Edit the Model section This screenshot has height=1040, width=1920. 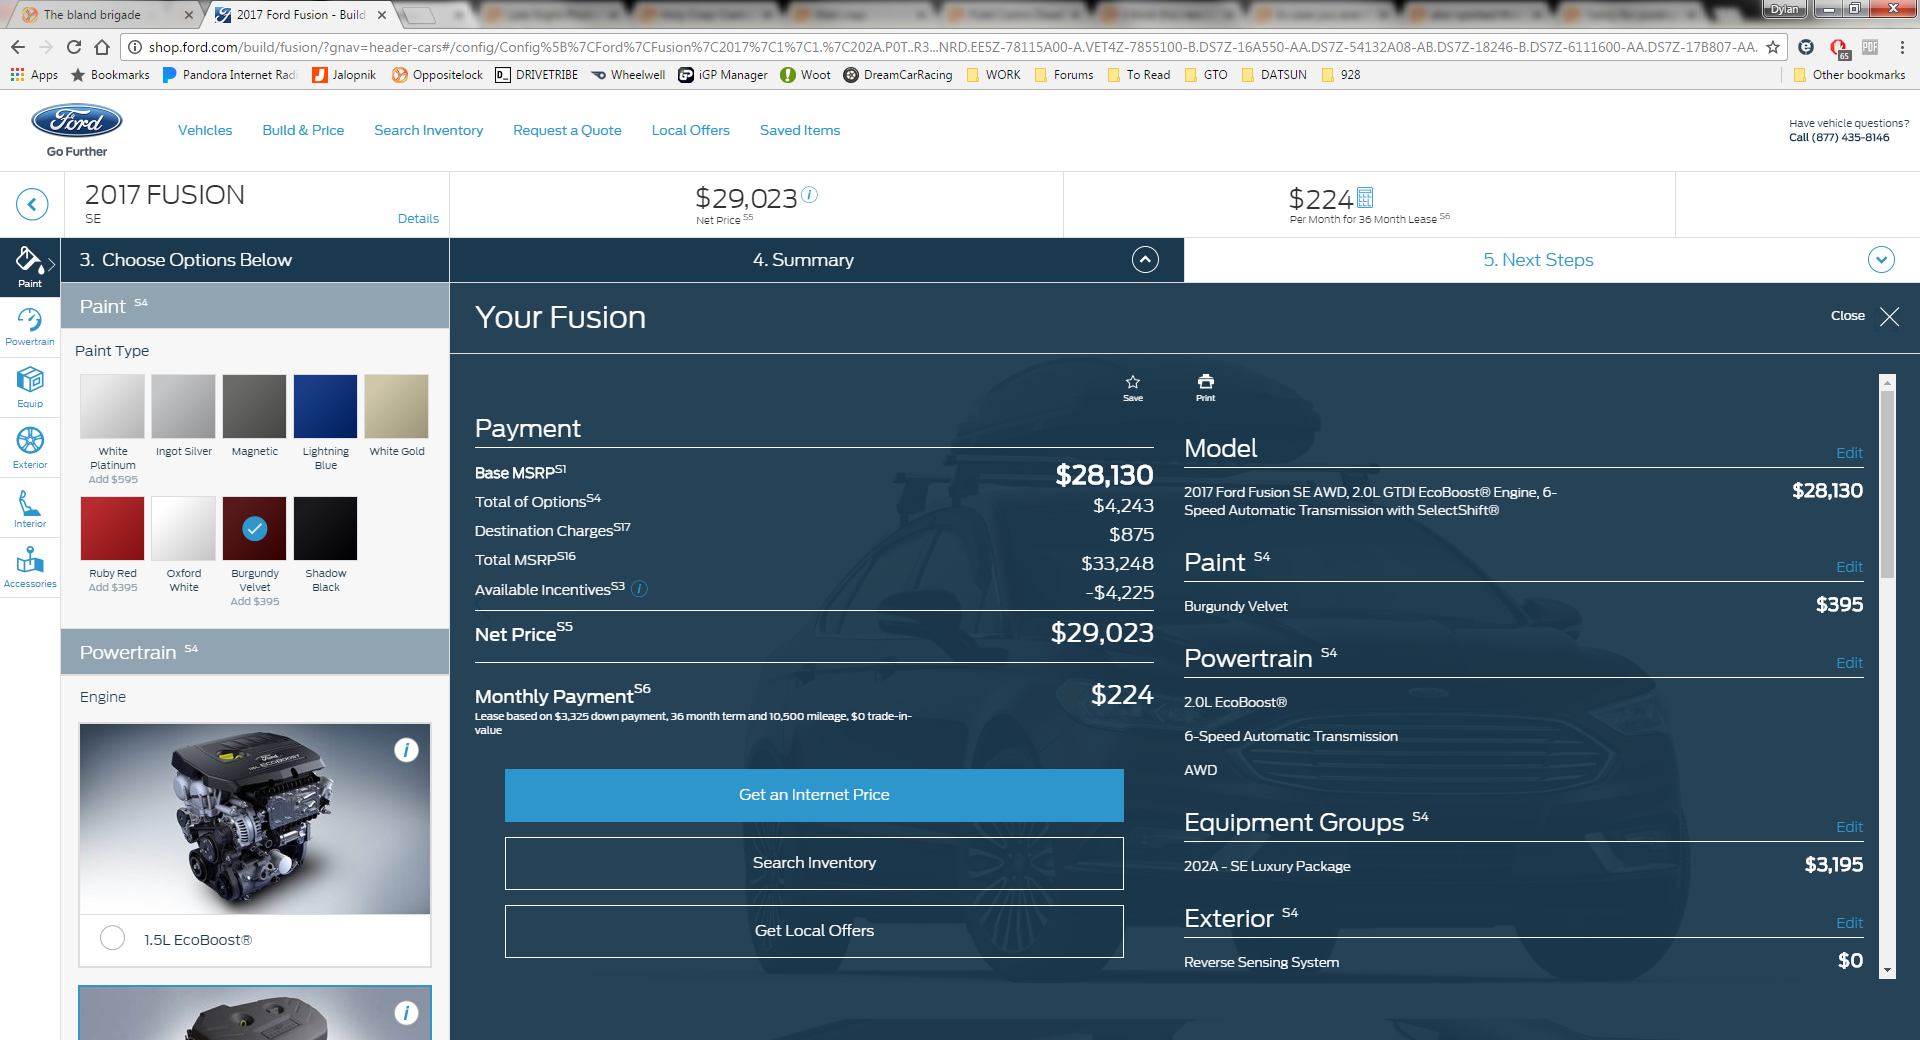pos(1849,453)
